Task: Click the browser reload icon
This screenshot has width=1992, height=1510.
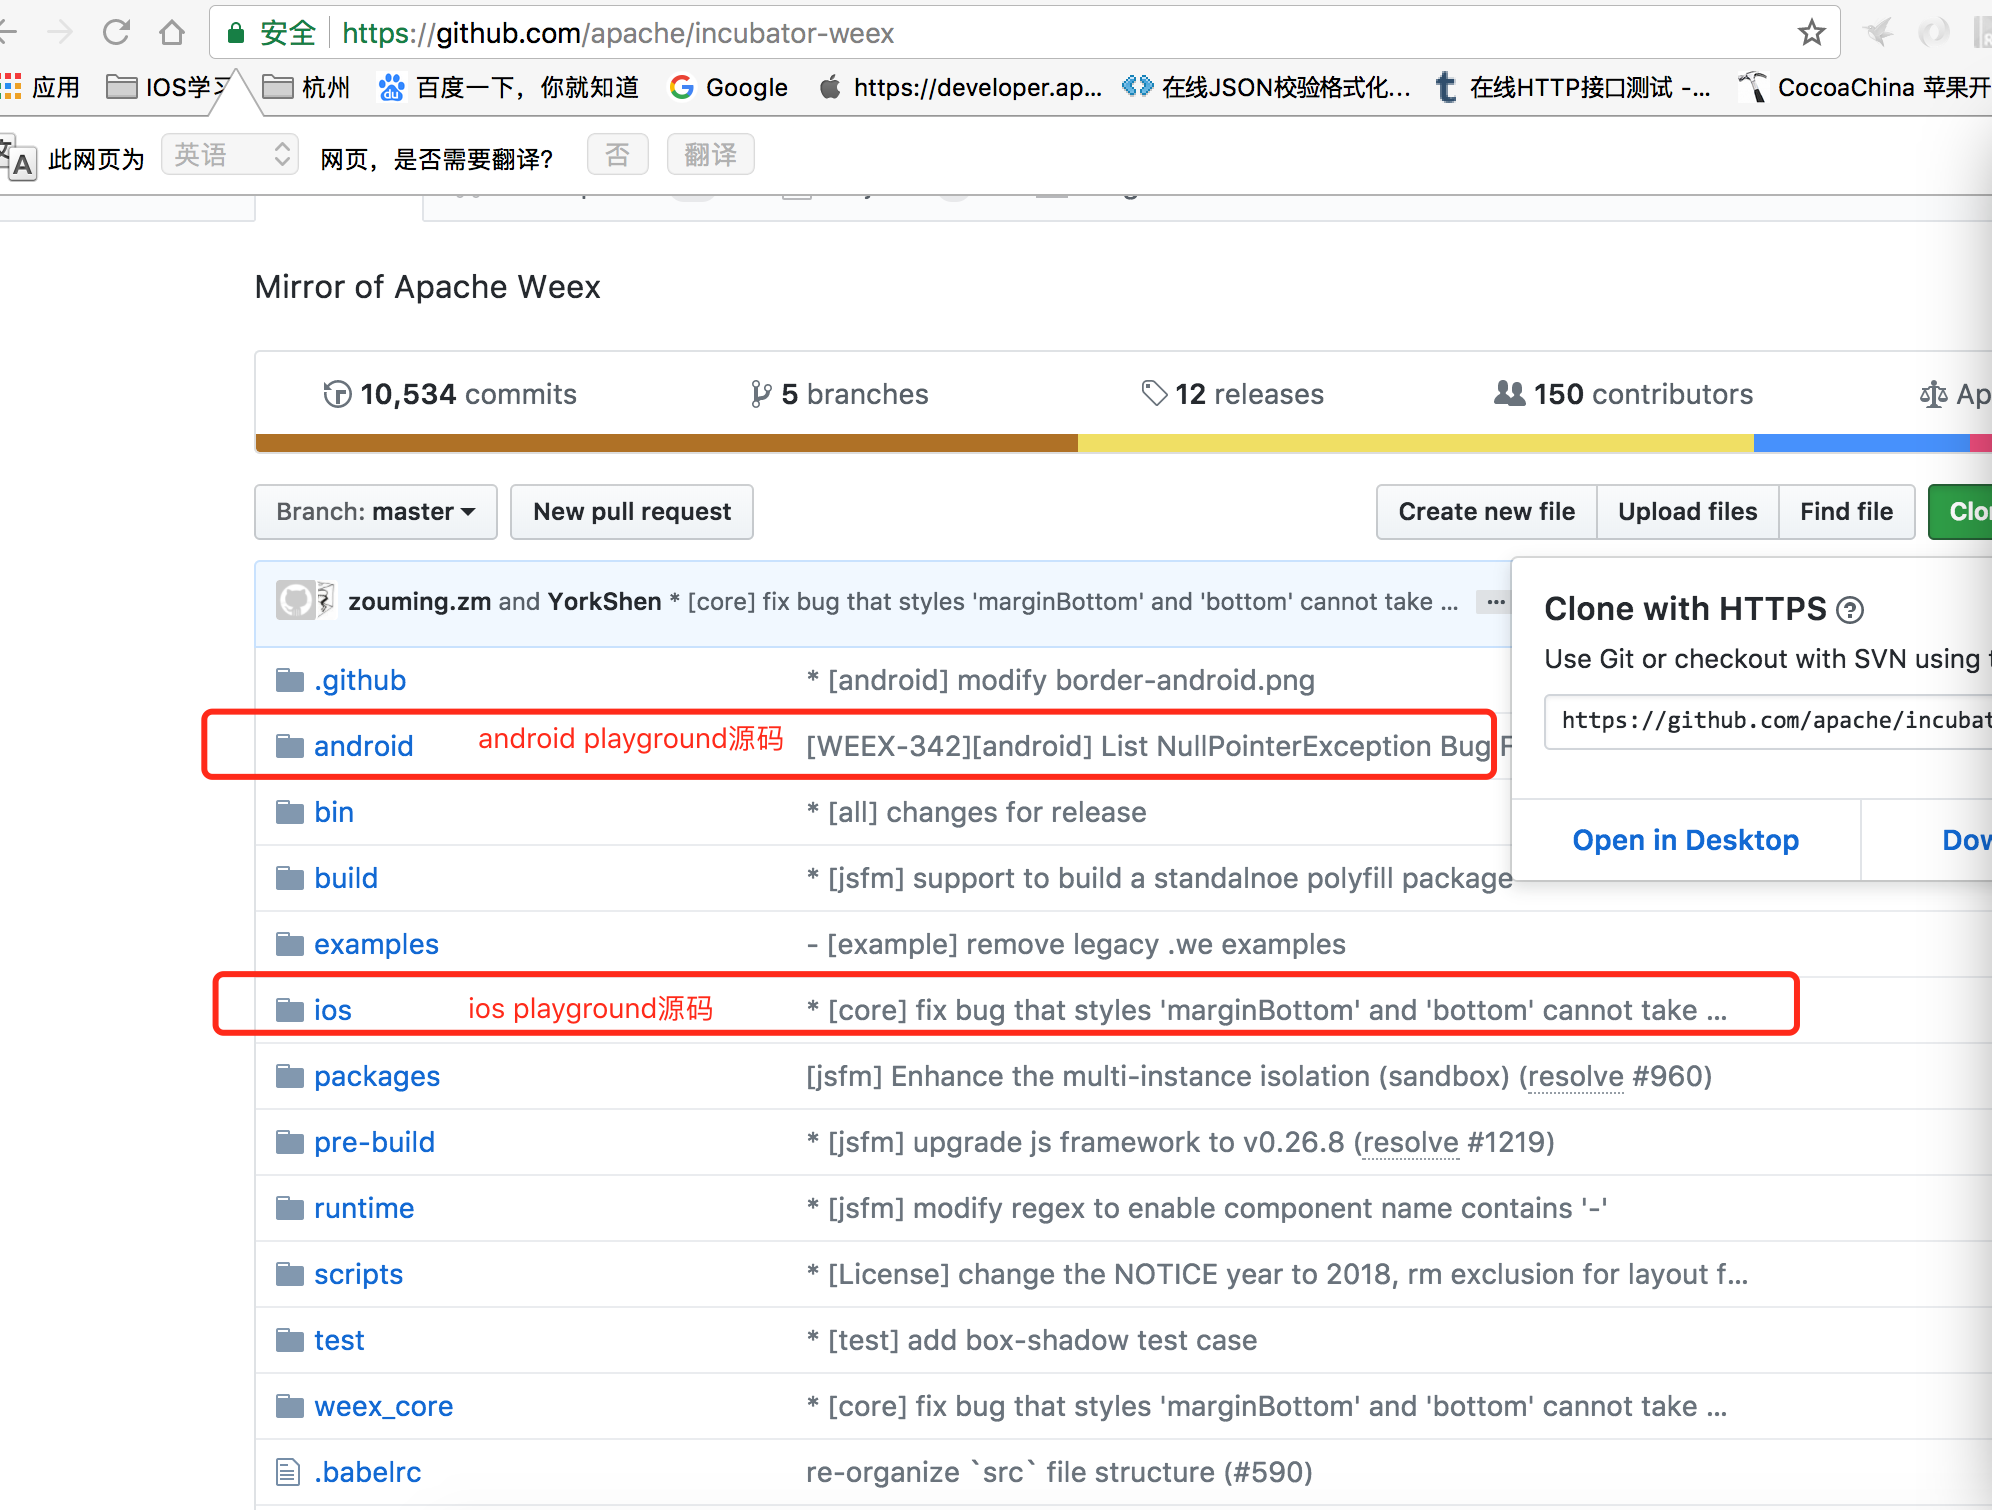Action: 117,33
